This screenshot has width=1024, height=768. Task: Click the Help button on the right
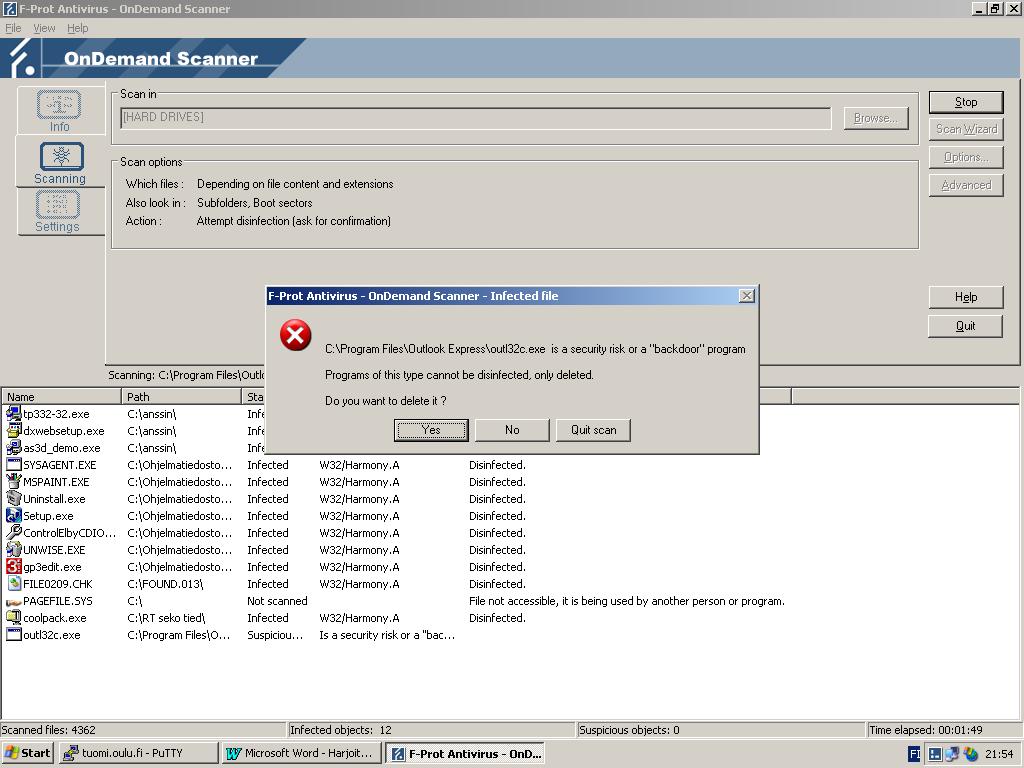coord(965,297)
